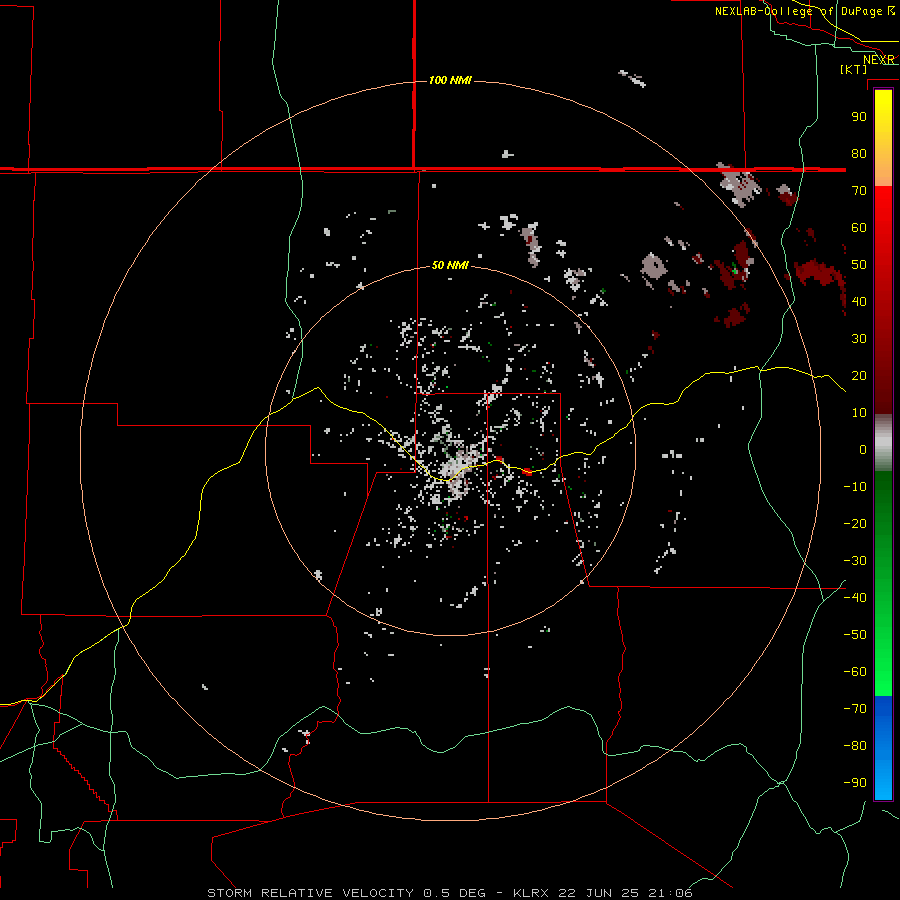
Task: Click the STORM RELATIVE VELOCITY 0.5 DEG caption
Action: pos(346,893)
